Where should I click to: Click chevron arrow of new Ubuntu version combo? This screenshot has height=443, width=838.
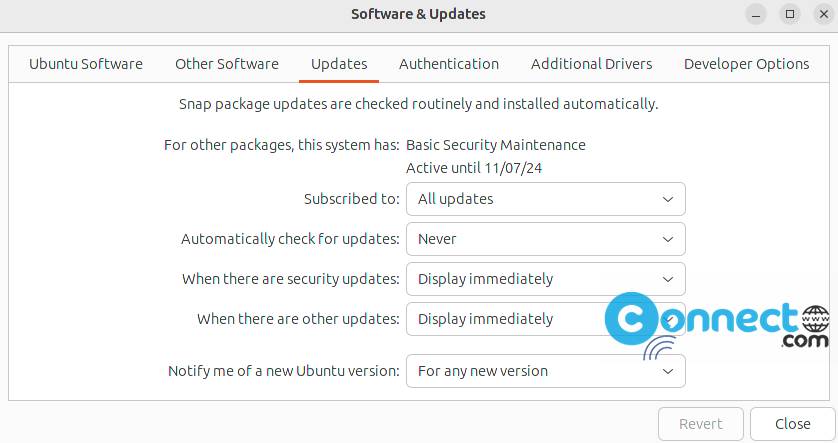[668, 371]
